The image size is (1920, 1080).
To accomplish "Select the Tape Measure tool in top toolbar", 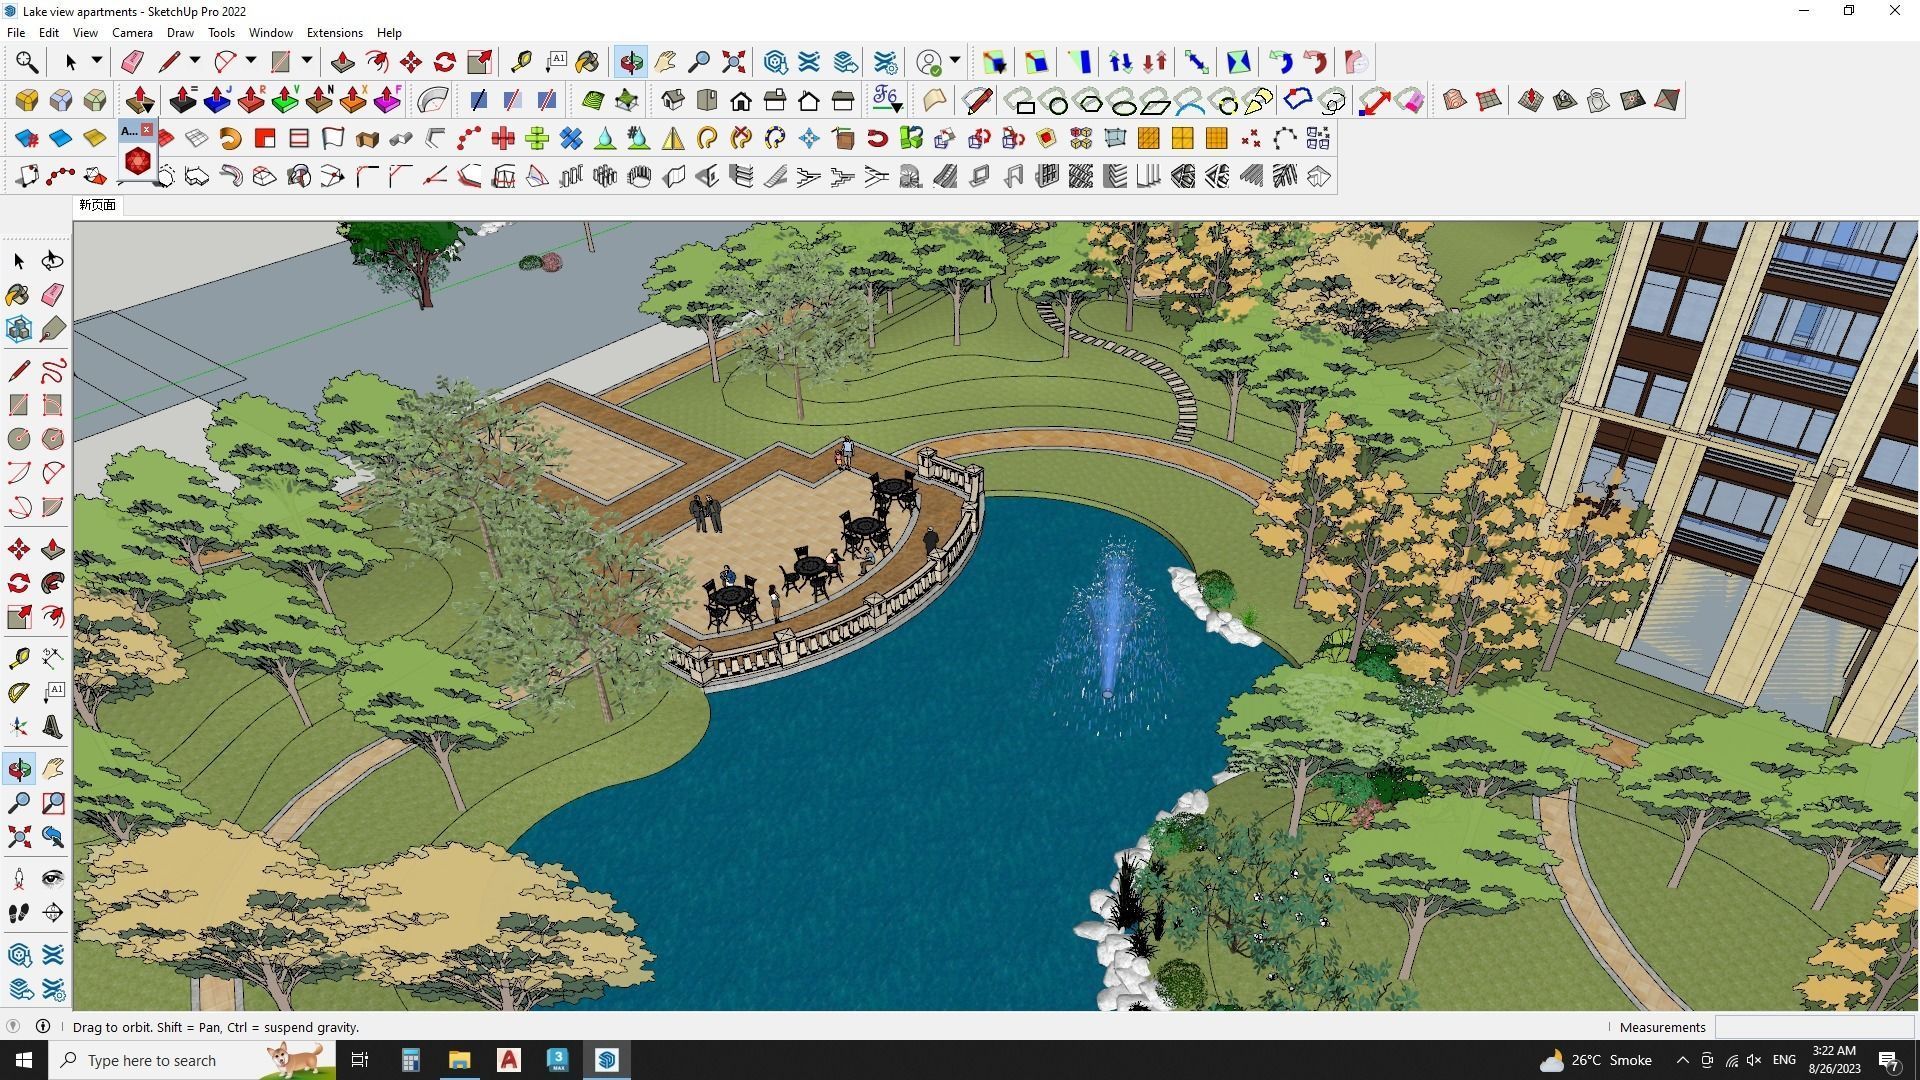I will point(521,62).
